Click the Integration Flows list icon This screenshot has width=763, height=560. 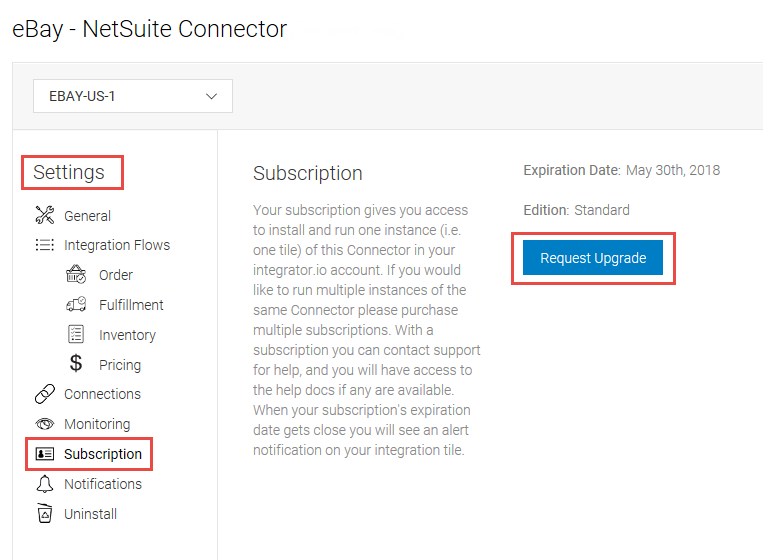click(44, 245)
